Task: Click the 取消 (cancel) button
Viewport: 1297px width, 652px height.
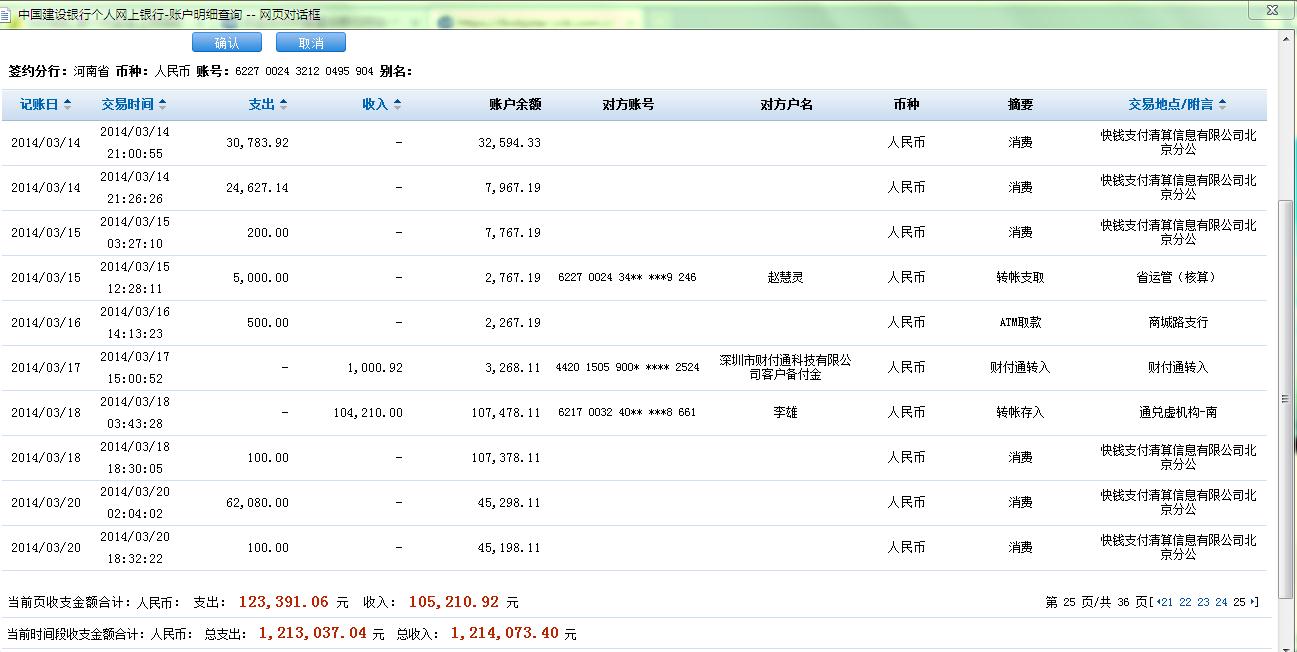Action: [x=311, y=43]
